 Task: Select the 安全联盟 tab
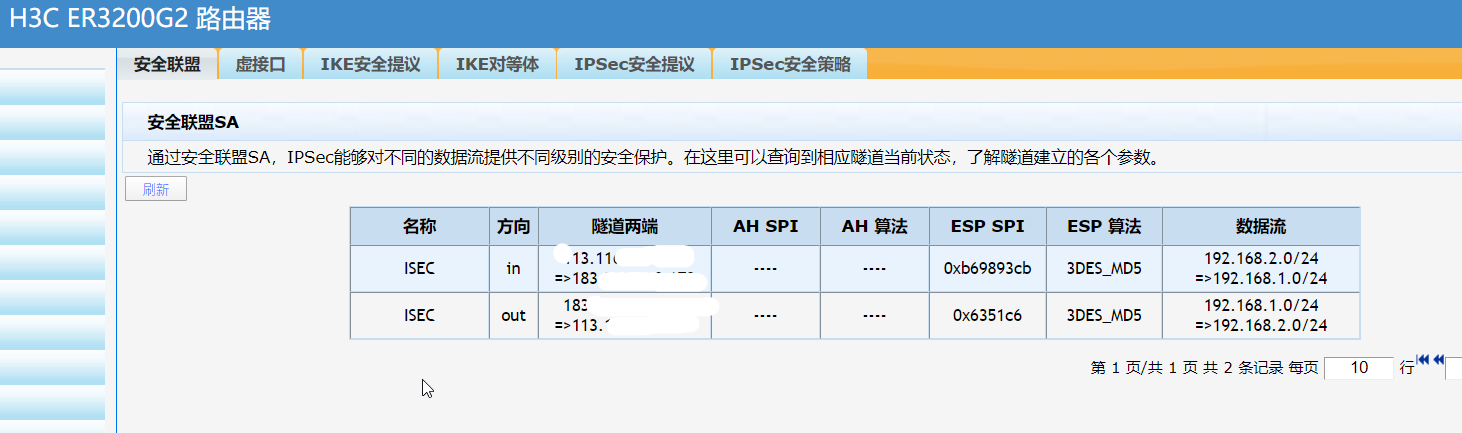coord(167,65)
